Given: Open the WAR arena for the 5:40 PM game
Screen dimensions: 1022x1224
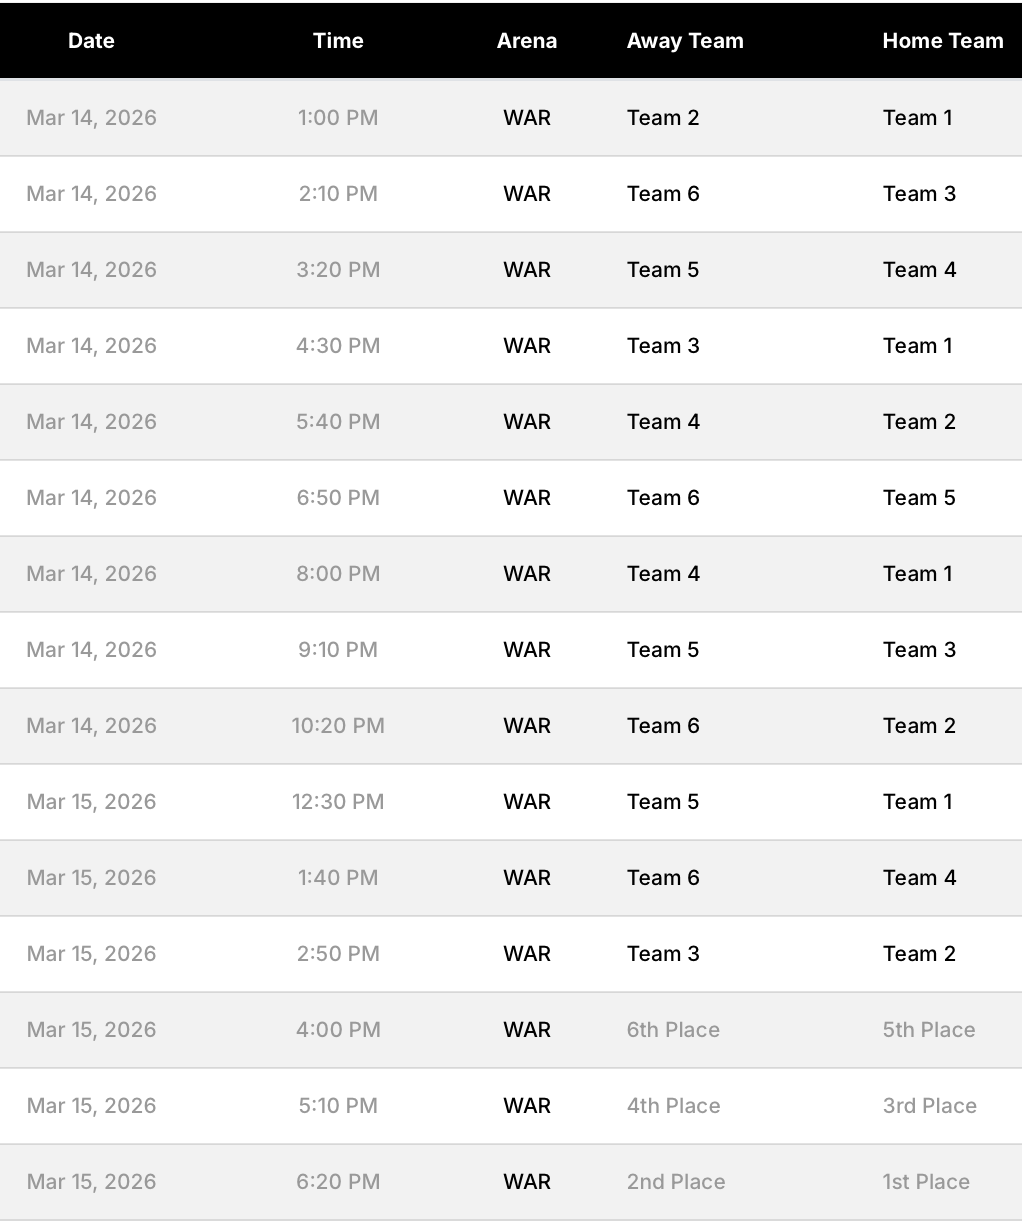Looking at the screenshot, I should [x=527, y=422].
